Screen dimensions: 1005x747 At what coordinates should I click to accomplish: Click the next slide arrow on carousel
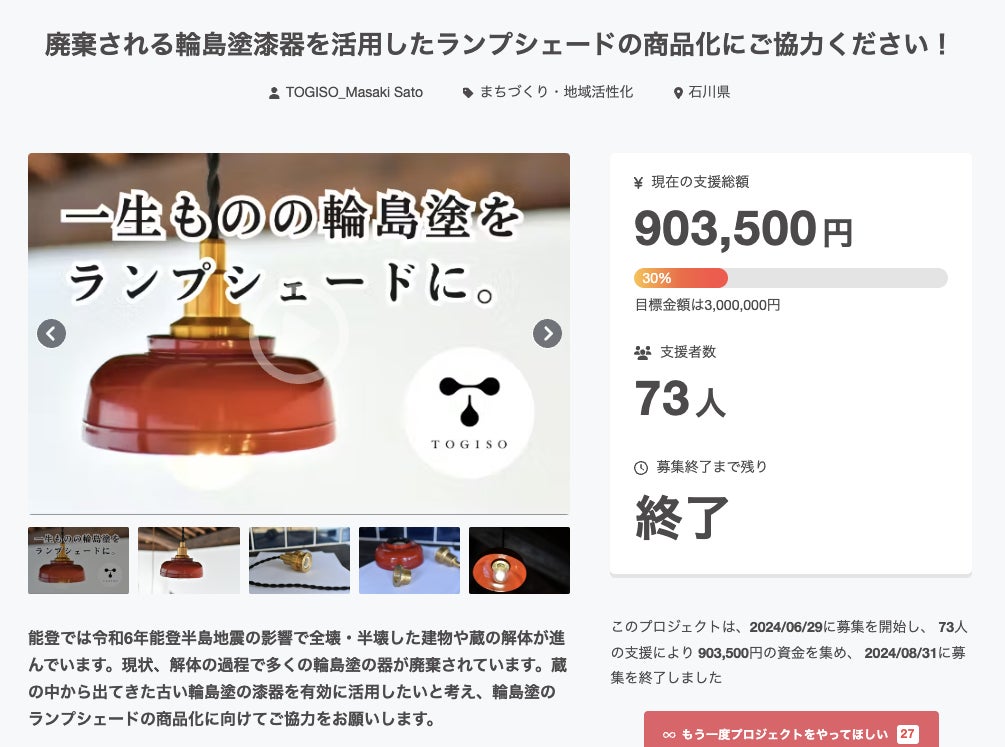(547, 333)
